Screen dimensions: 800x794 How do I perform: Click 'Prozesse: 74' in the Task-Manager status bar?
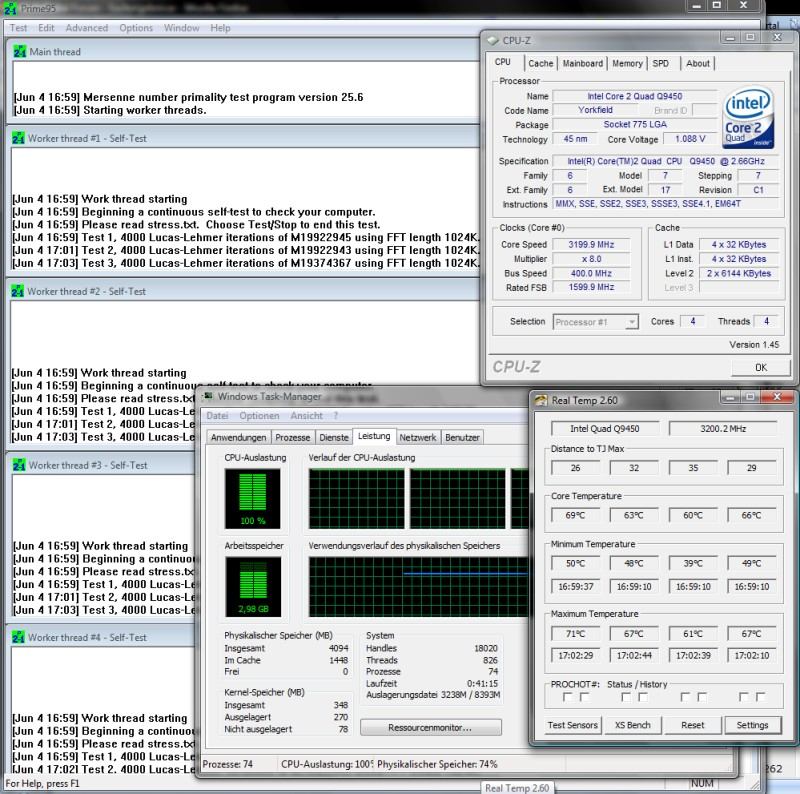[x=228, y=764]
